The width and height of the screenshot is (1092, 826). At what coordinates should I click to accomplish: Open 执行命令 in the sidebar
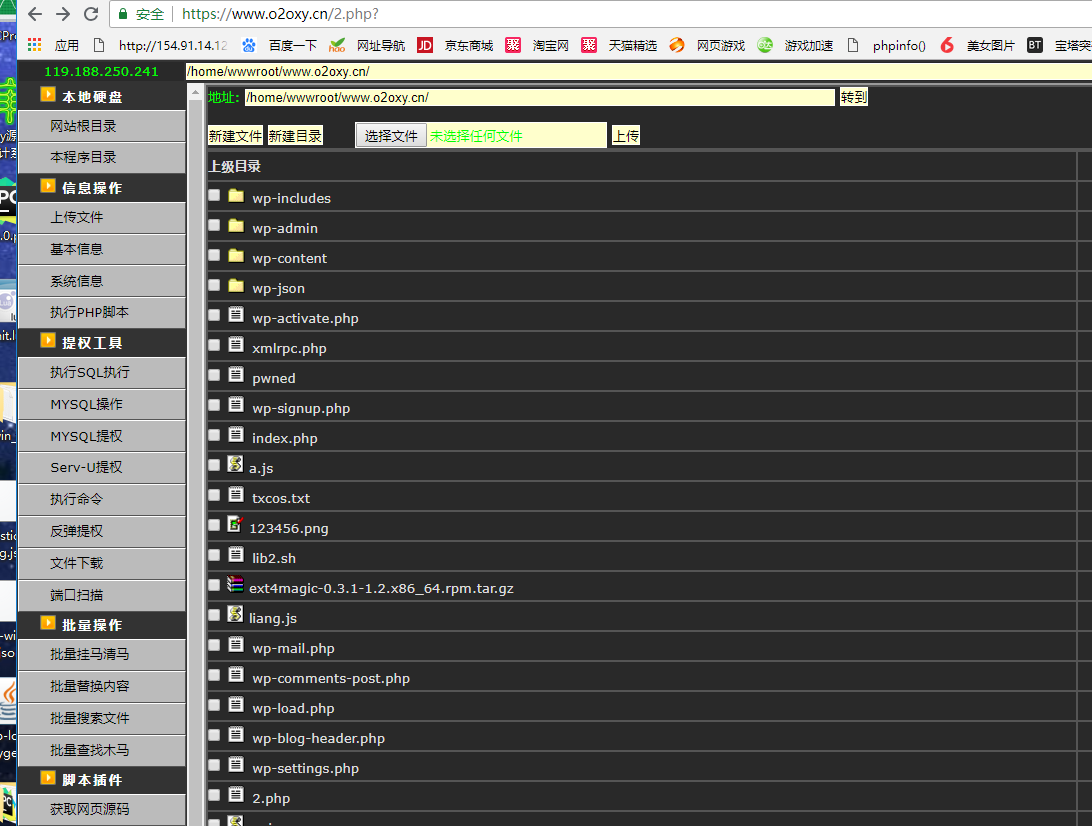tap(102, 499)
